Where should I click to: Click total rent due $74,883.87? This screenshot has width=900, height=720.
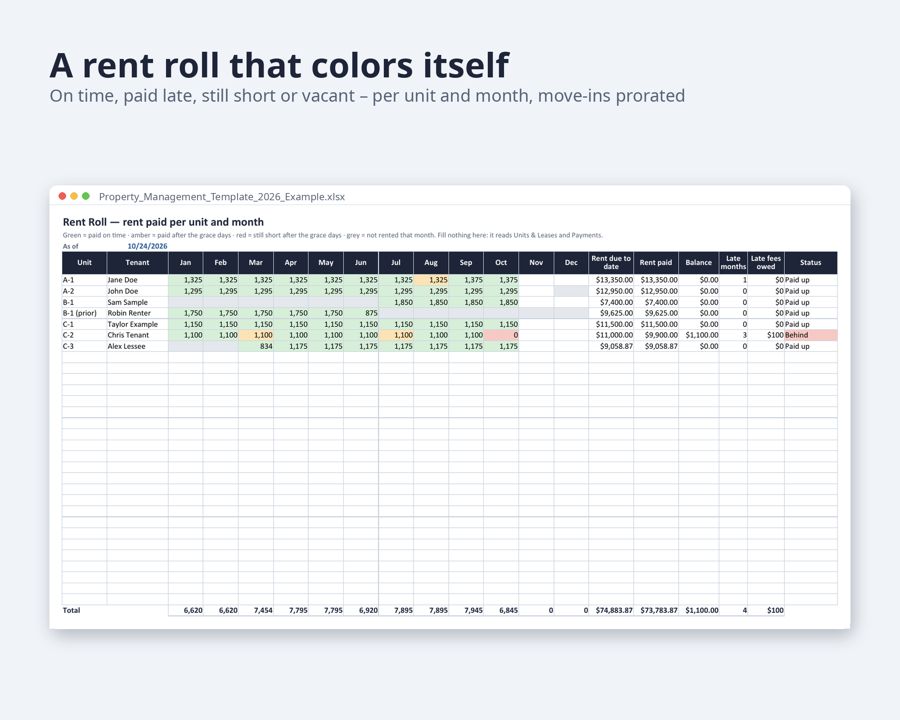coord(611,610)
